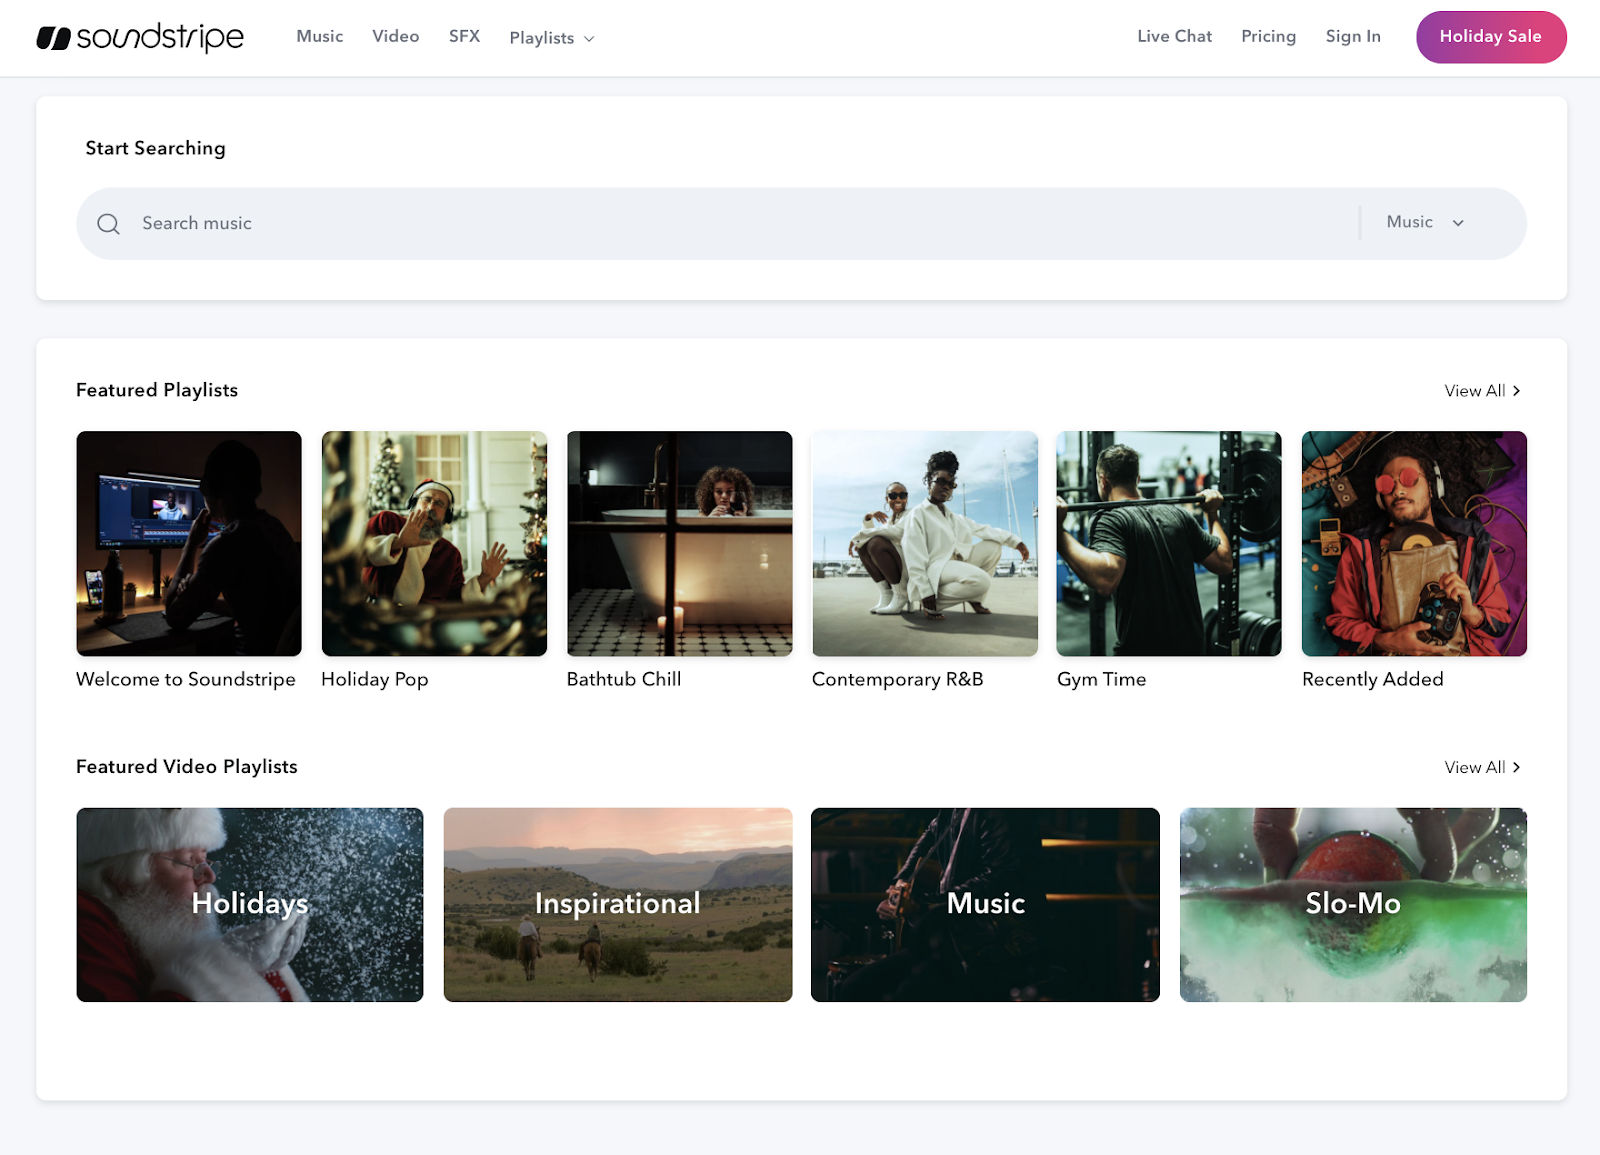Click inside the Search music input field
This screenshot has height=1155, width=1600.
tap(400, 223)
